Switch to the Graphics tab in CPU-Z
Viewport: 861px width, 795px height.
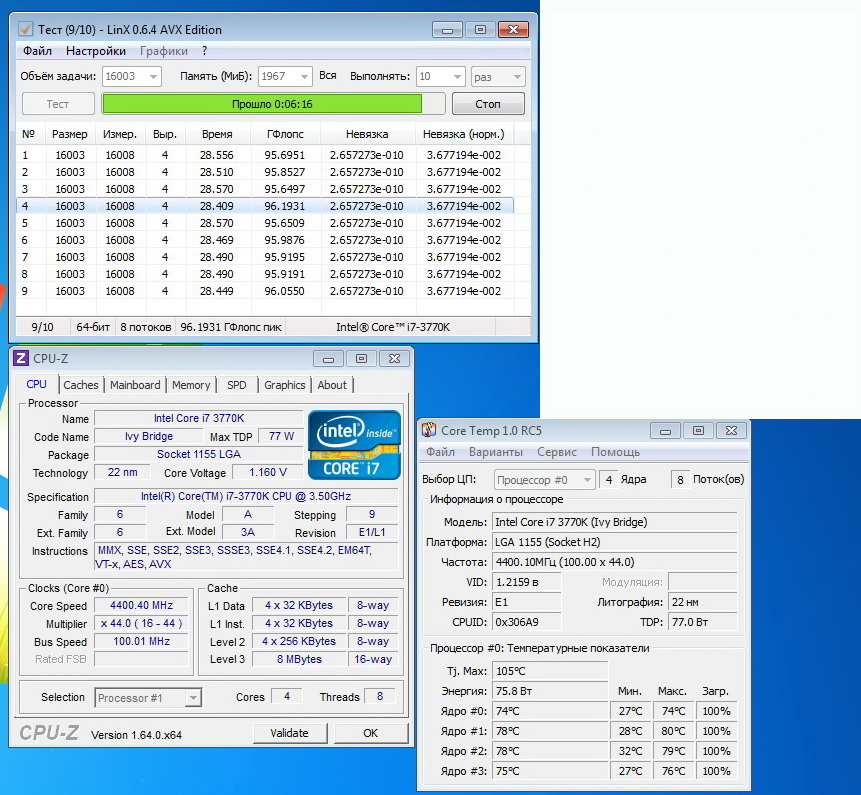pos(284,385)
